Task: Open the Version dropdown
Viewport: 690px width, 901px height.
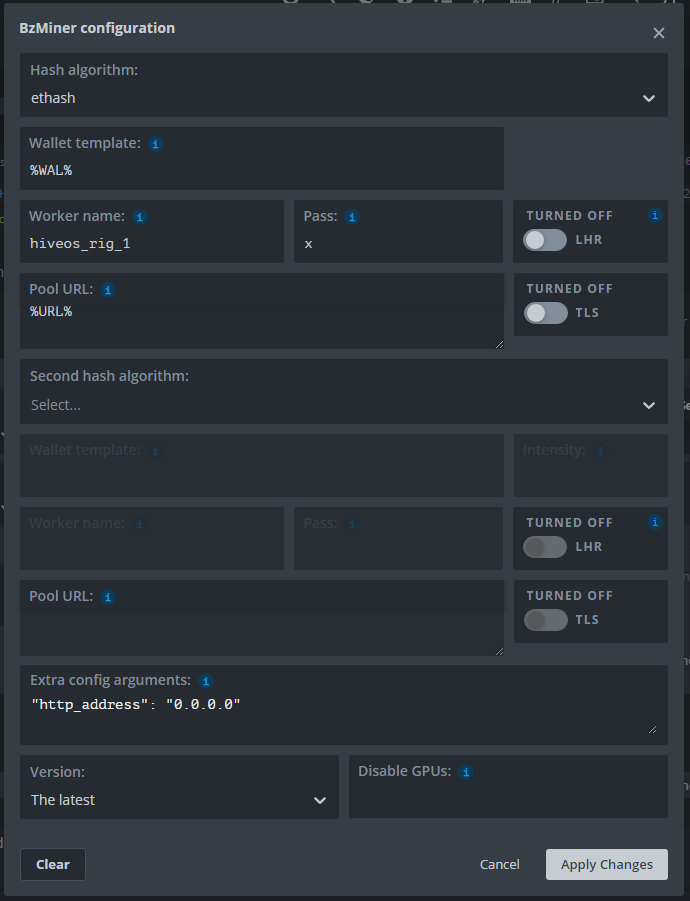Action: [179, 800]
